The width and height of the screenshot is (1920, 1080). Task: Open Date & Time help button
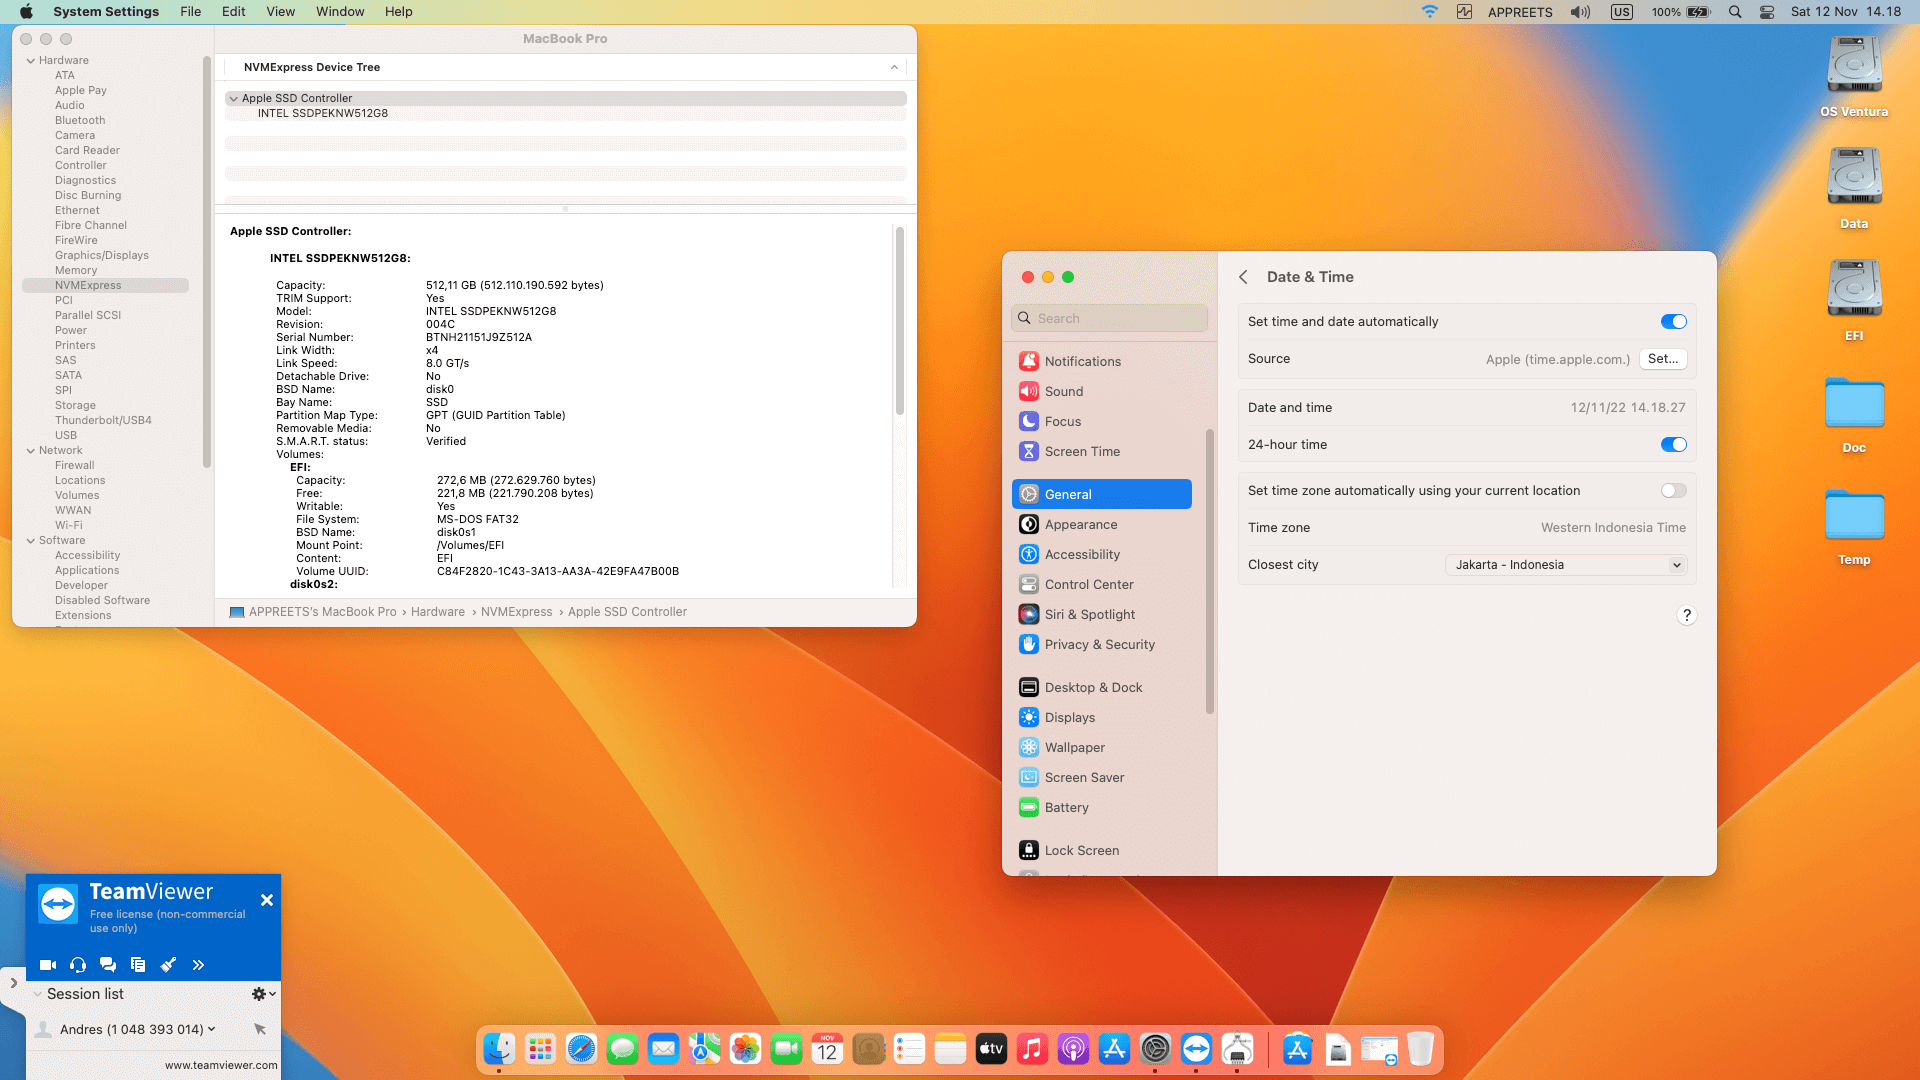pyautogui.click(x=1686, y=615)
